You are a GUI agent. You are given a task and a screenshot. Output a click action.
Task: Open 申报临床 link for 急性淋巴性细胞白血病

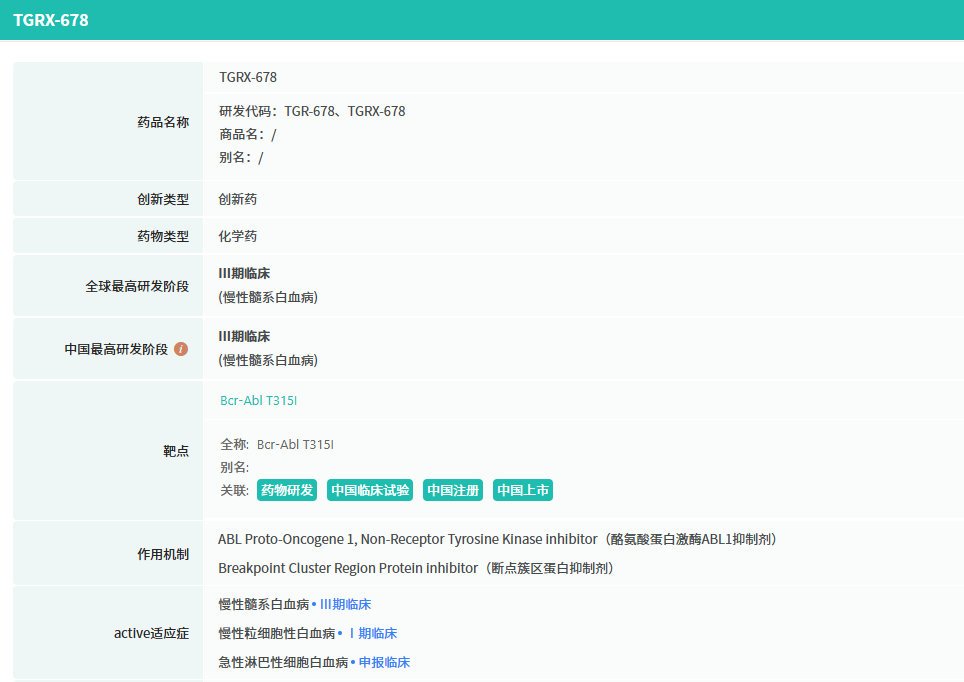(384, 662)
